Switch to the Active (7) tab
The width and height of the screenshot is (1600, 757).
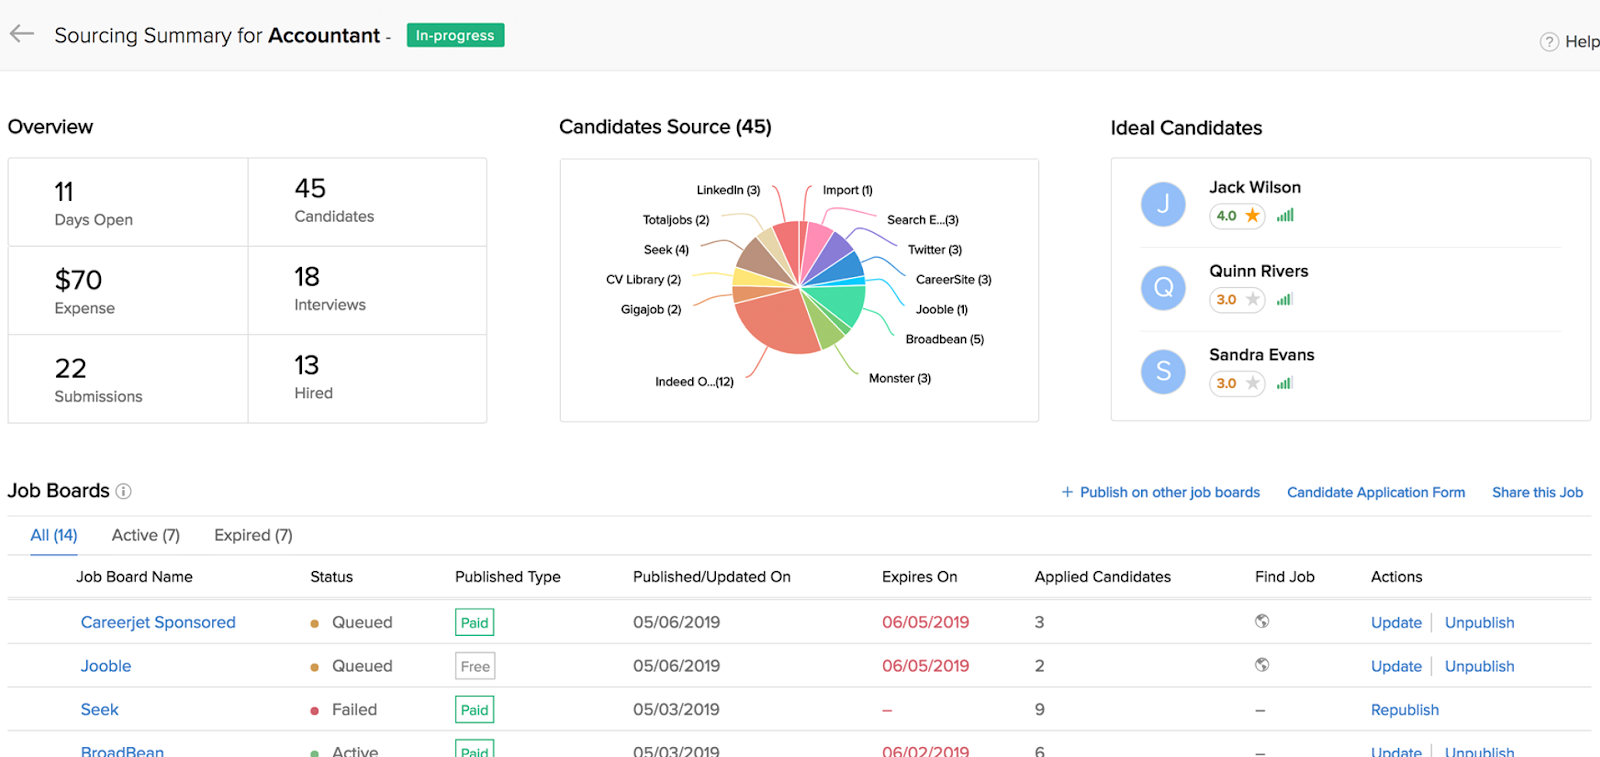point(146,535)
